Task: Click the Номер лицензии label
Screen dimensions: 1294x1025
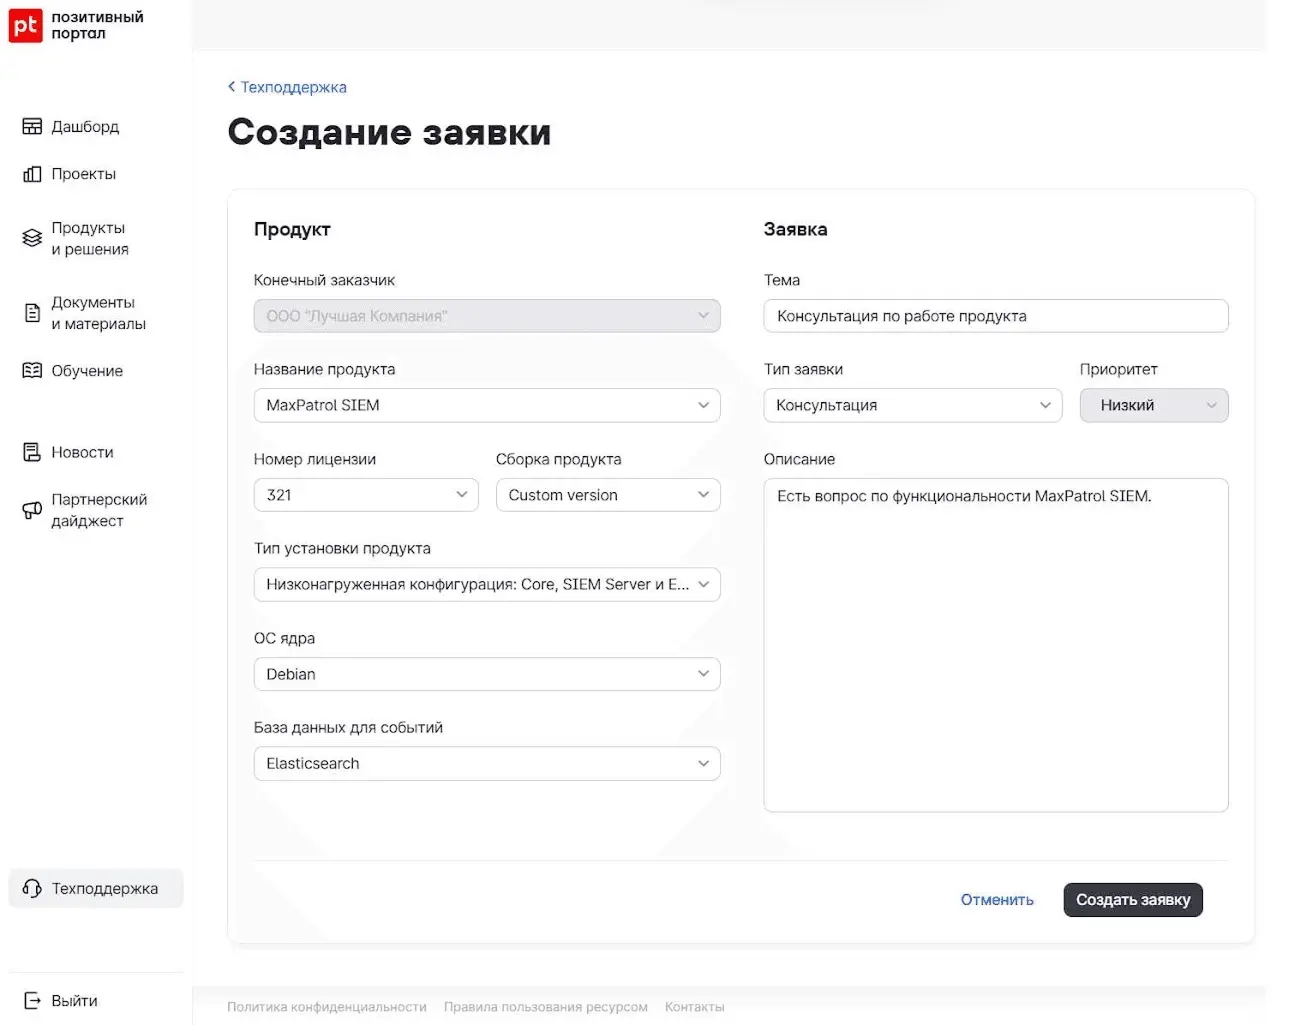Action: click(x=315, y=459)
